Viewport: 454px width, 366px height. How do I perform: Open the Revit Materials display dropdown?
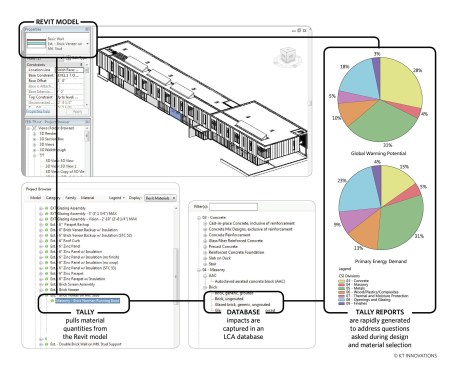pos(160,198)
